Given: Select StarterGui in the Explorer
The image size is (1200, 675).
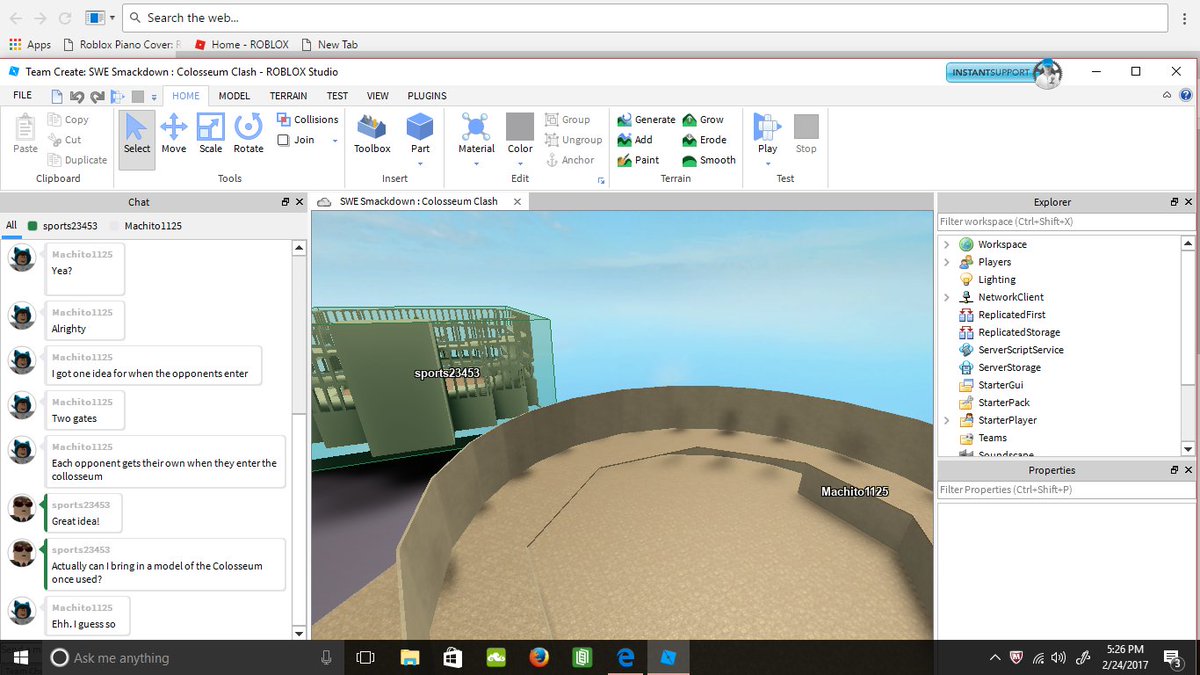Looking at the screenshot, I should [x=991, y=385].
